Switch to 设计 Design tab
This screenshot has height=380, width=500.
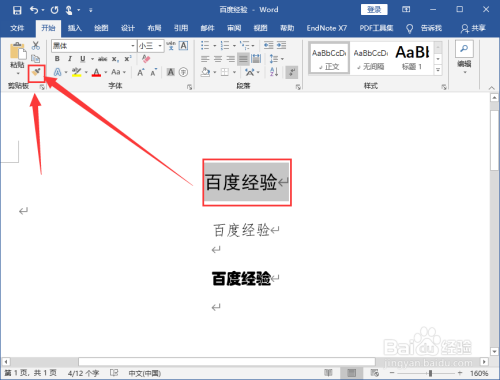click(128, 28)
